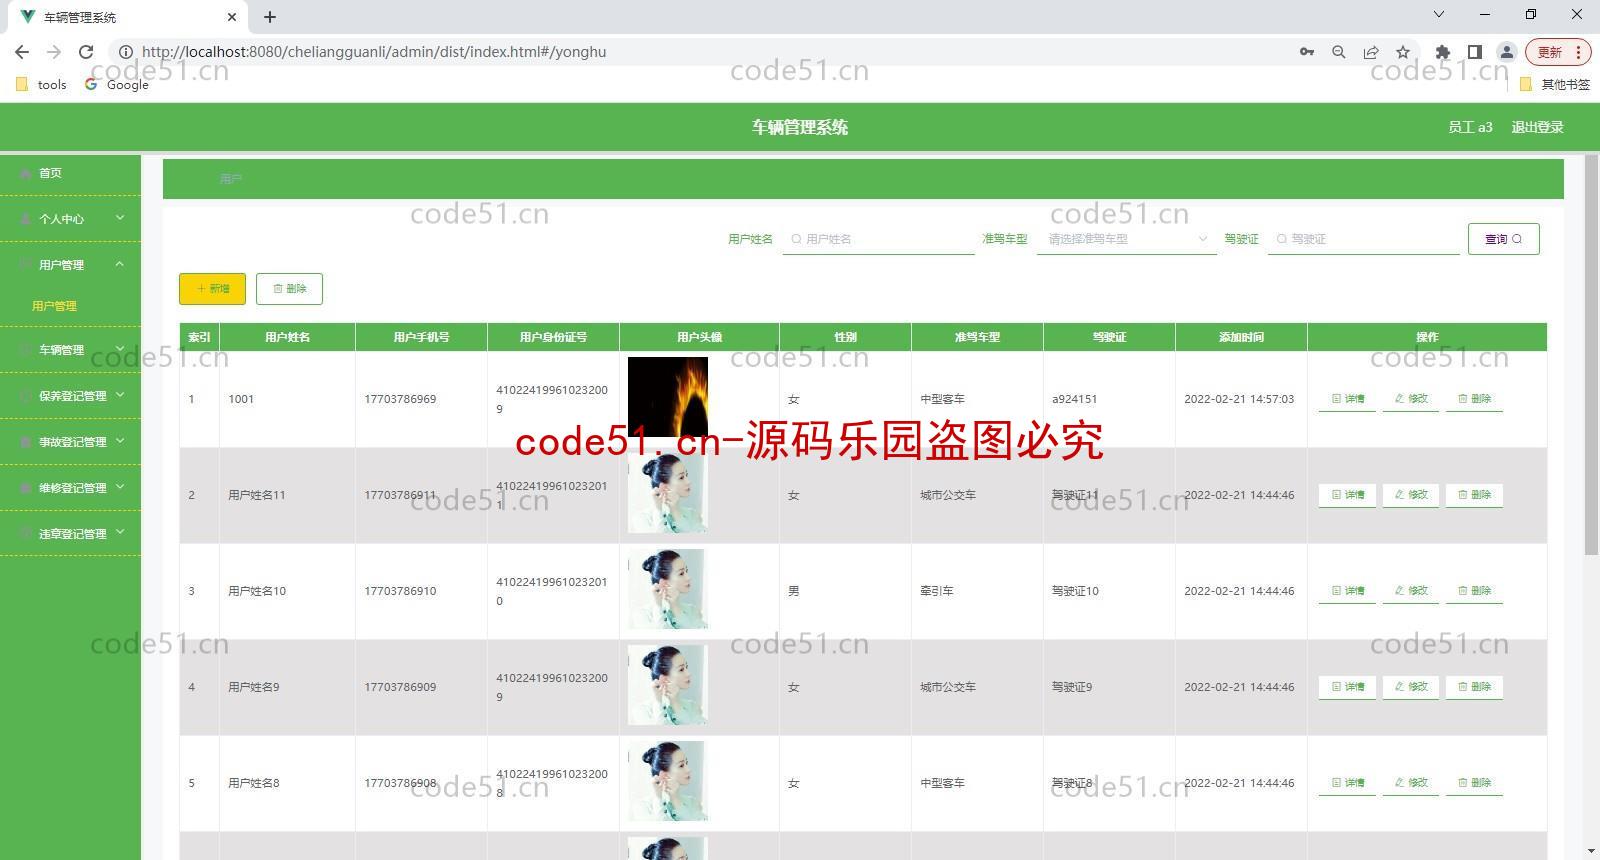Click the 员工 a3 user label
This screenshot has height=860, width=1600.
coord(1470,127)
